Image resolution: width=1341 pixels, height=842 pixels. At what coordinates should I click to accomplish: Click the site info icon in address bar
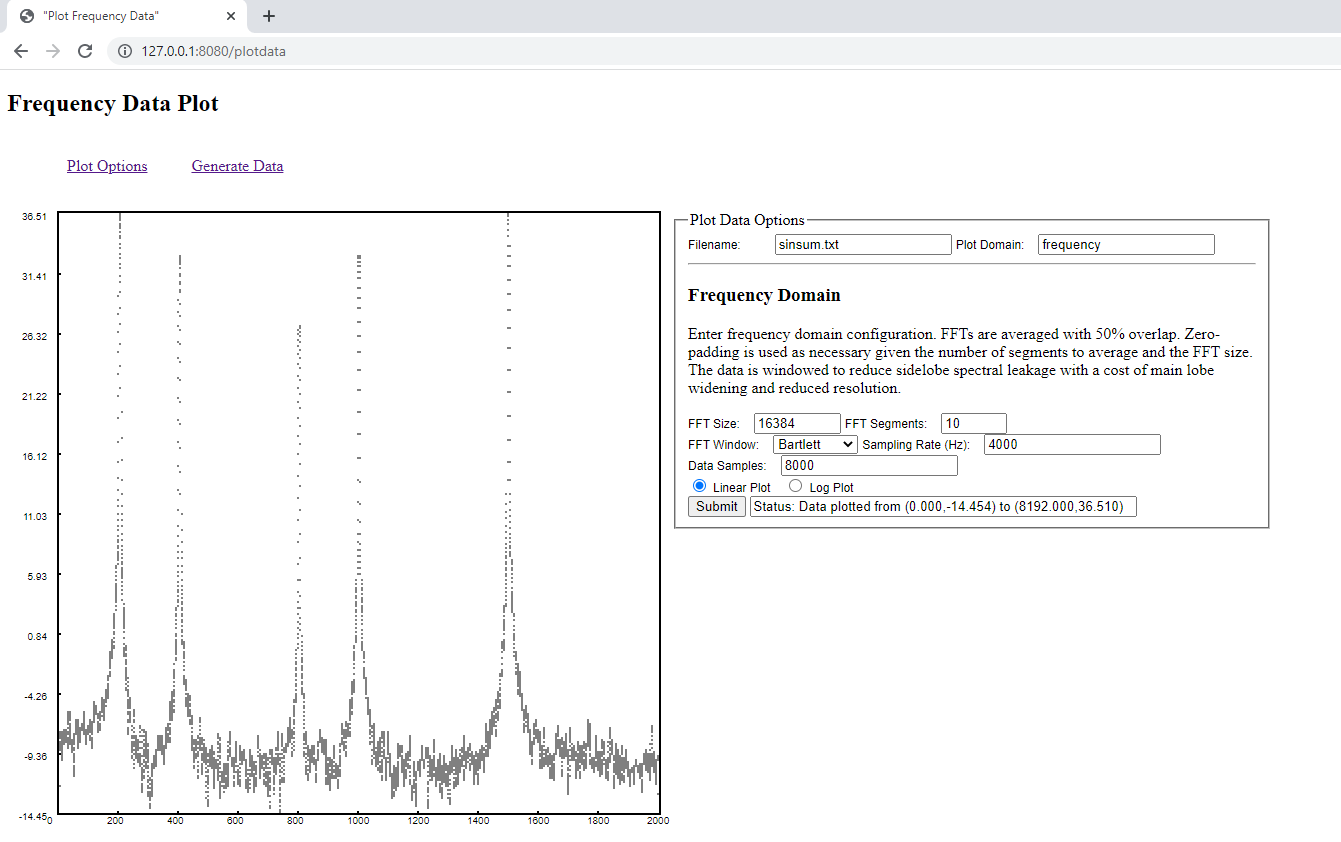coord(125,51)
